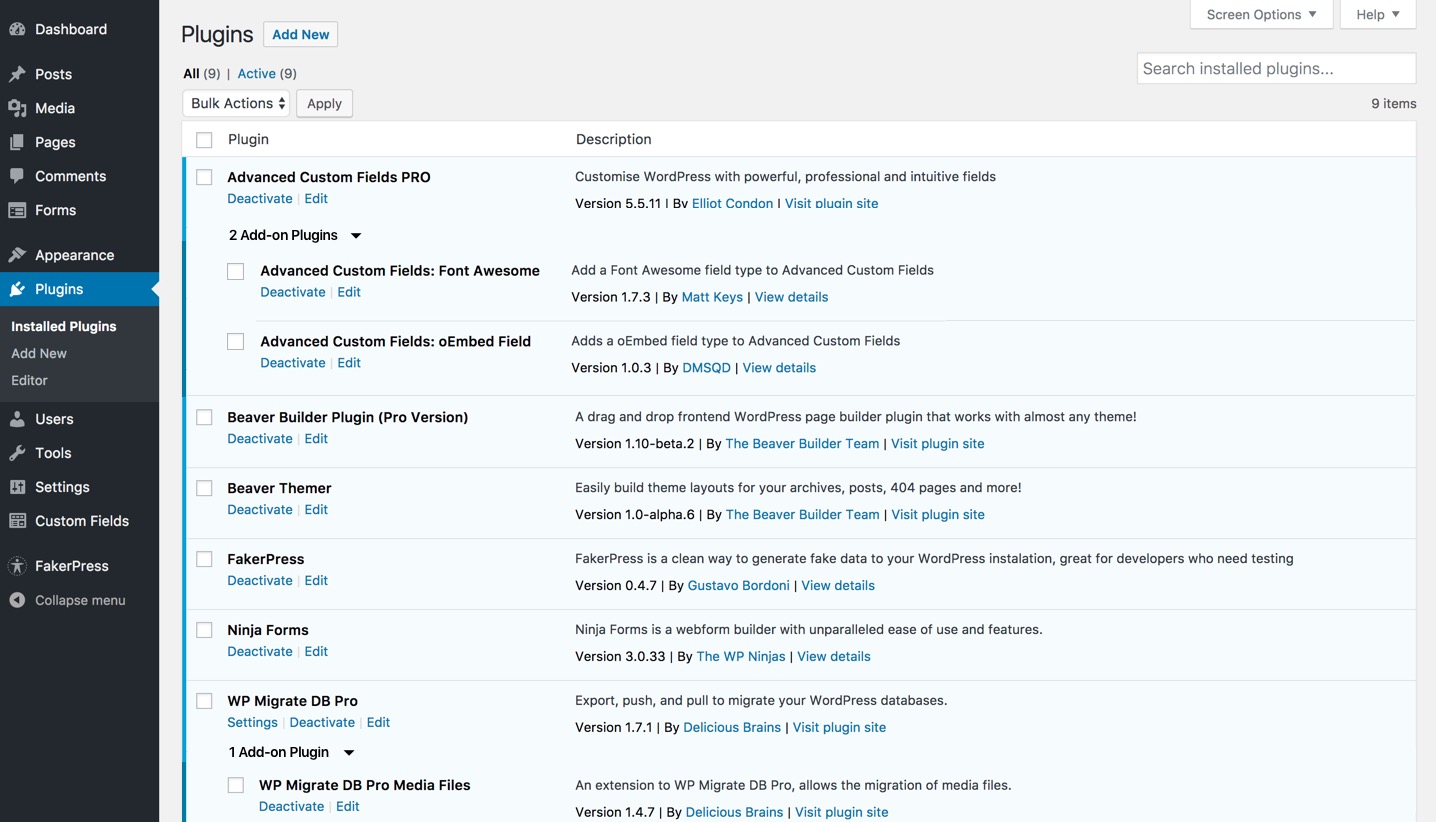
Task: Click the Plugins plug icon
Action: point(17,289)
